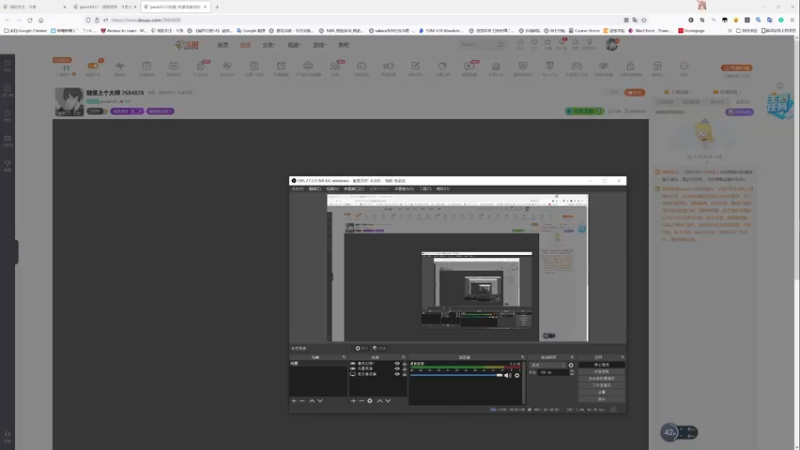Expand the 游戏 menu in Douyu navigation
The width and height of the screenshot is (800, 450).
[319, 45]
